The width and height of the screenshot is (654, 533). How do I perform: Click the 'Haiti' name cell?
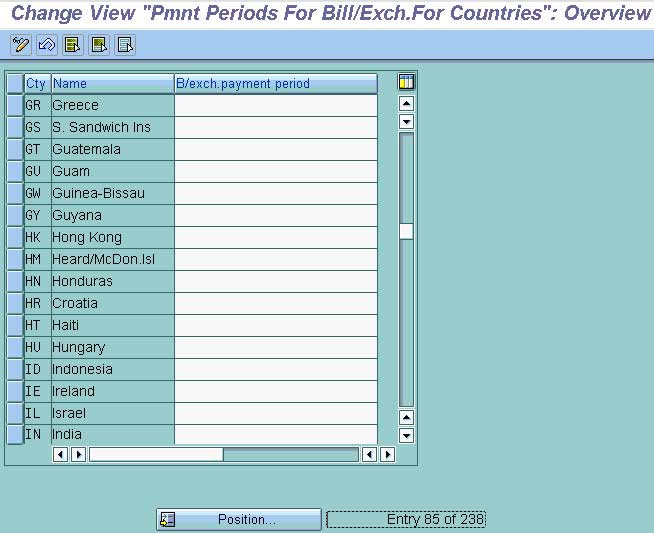pyautogui.click(x=113, y=325)
